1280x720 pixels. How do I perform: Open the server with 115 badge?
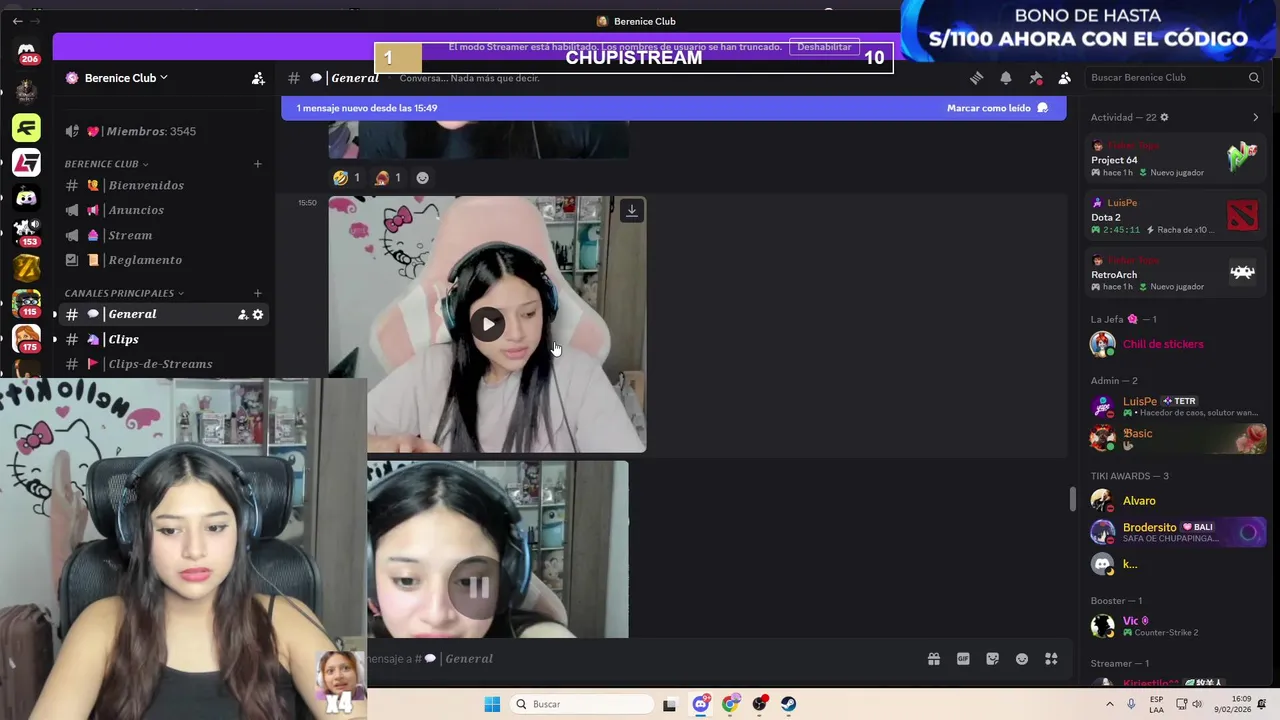click(x=27, y=303)
